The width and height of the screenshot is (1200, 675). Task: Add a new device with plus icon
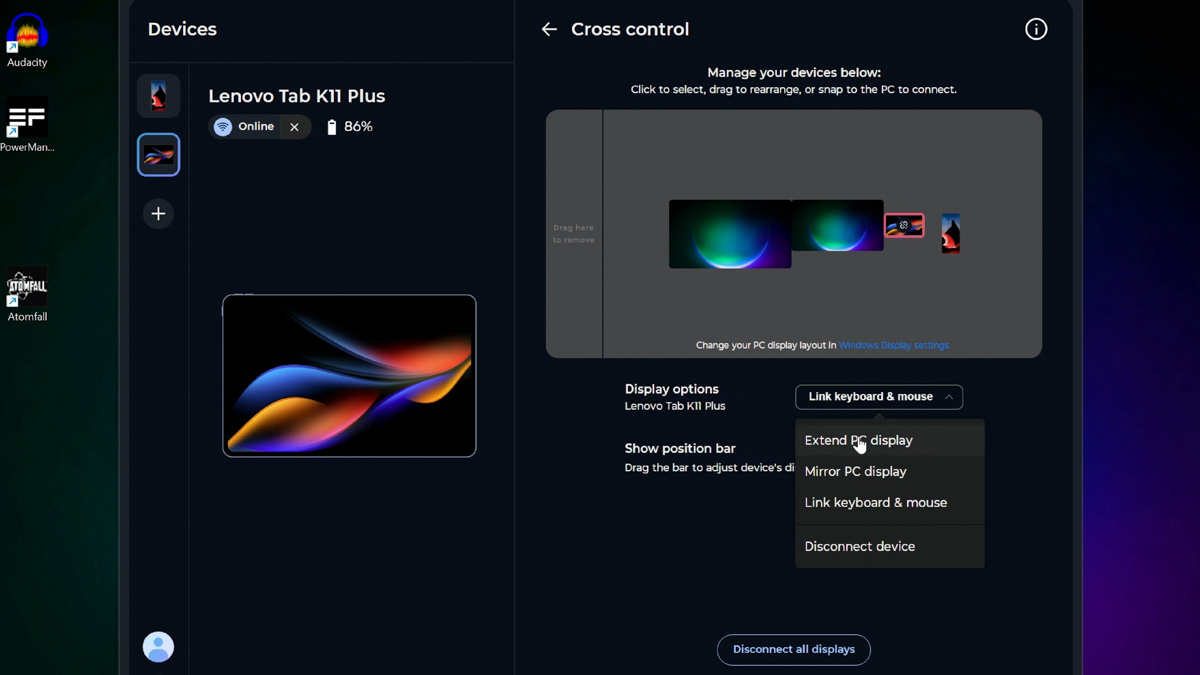[x=158, y=214]
